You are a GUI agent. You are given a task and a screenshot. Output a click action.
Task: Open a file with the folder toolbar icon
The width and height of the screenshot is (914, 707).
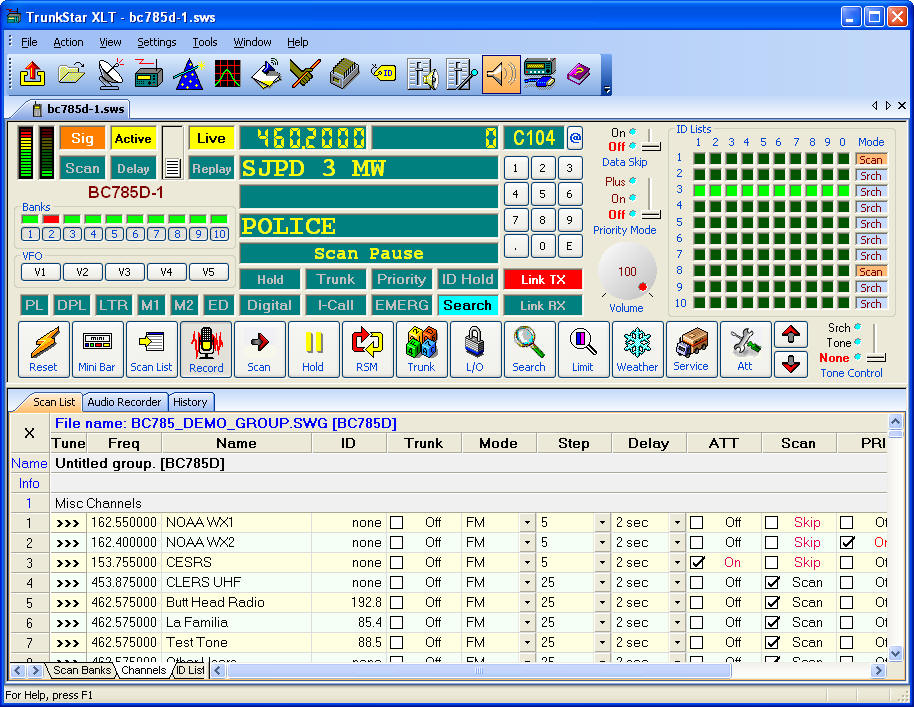tap(72, 74)
